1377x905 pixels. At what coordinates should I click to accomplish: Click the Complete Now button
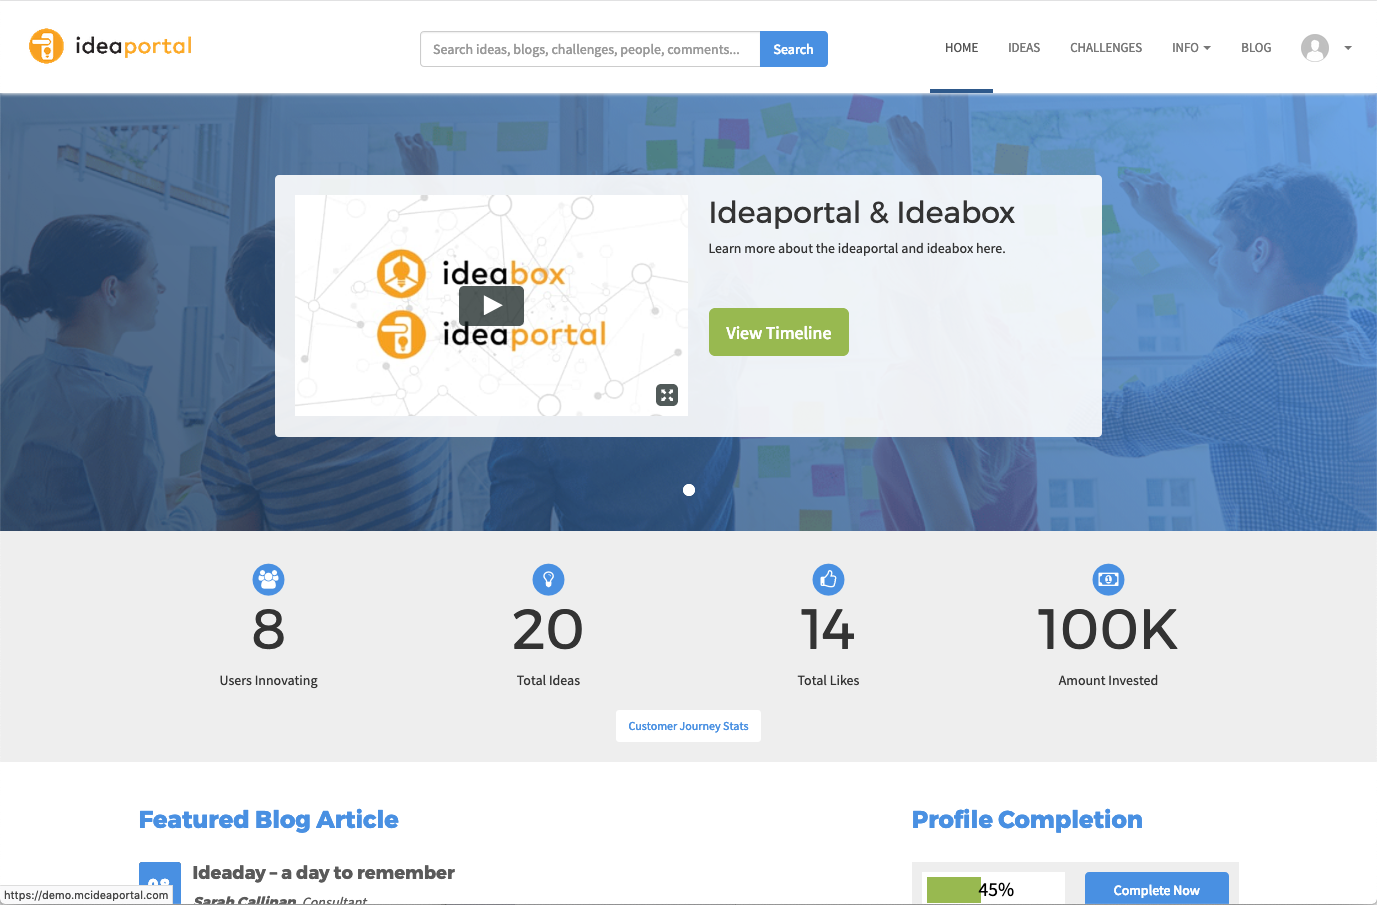coord(1156,889)
